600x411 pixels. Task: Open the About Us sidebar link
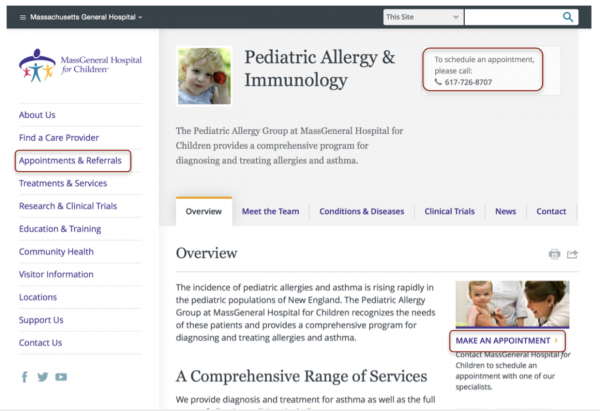point(37,115)
